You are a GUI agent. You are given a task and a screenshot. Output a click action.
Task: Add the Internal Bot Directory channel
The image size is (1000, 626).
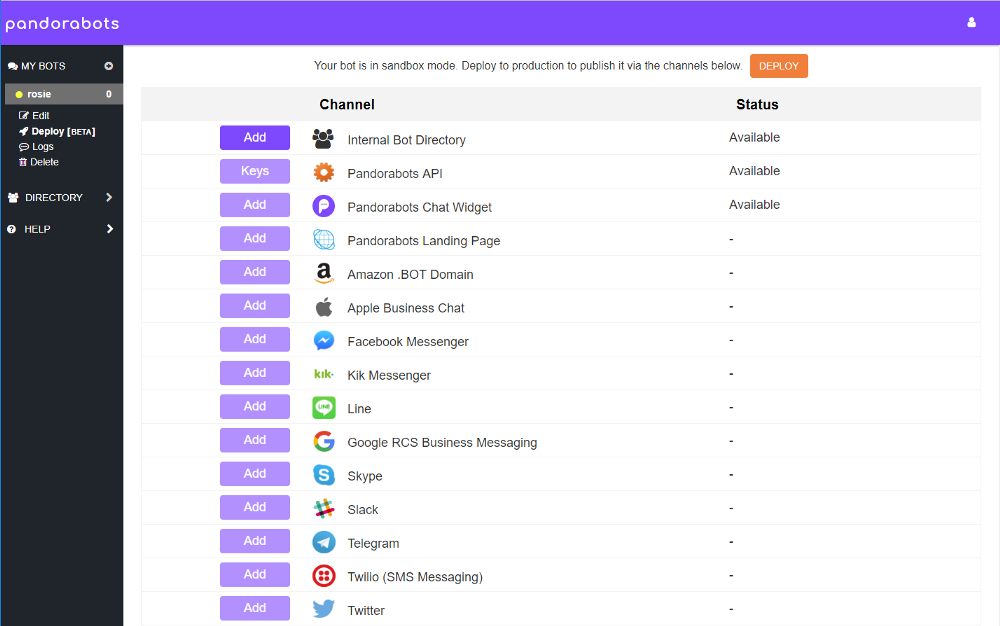point(255,138)
